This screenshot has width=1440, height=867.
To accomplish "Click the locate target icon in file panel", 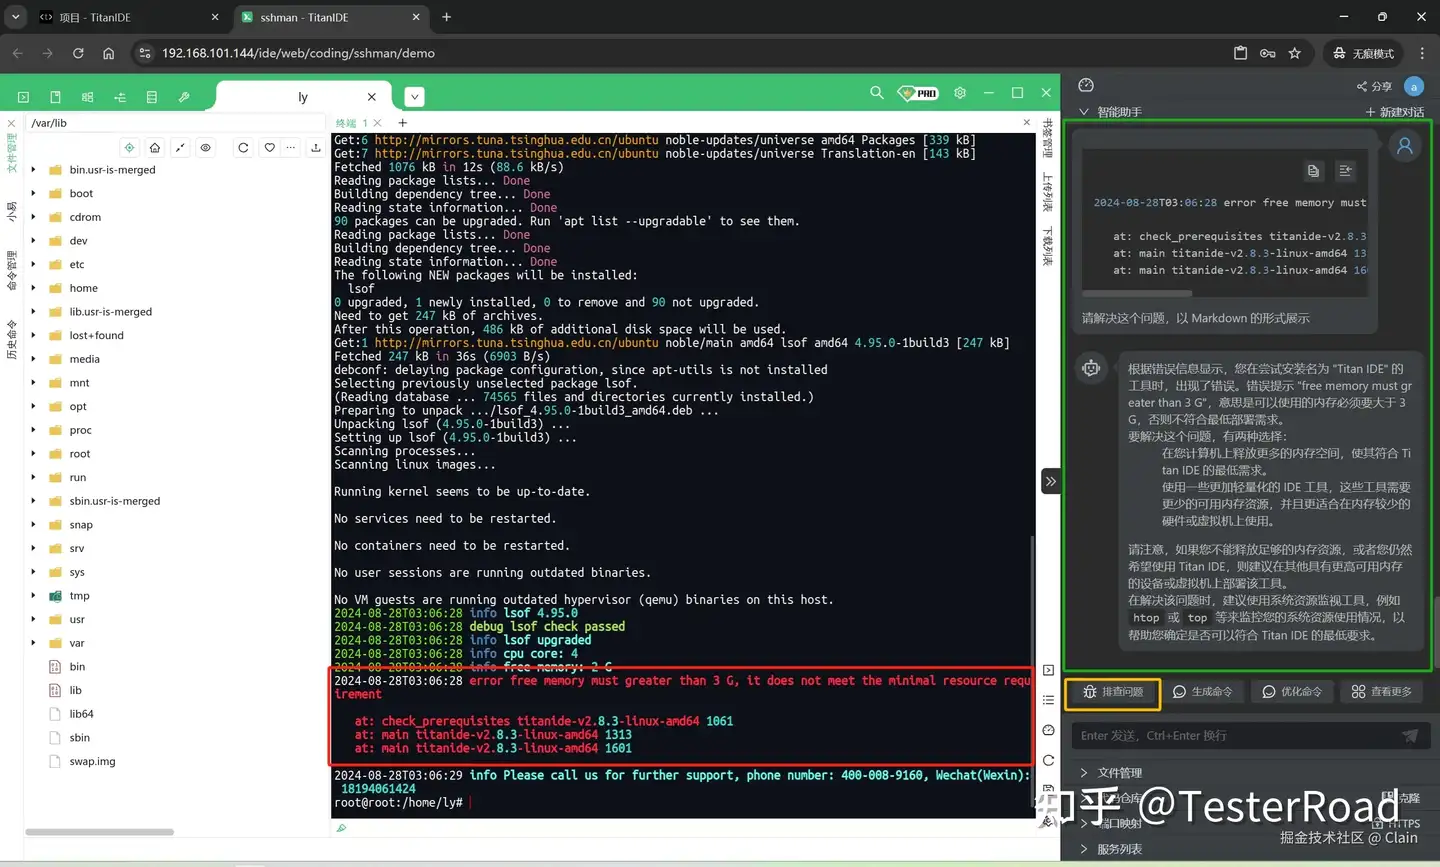I will click(x=129, y=147).
